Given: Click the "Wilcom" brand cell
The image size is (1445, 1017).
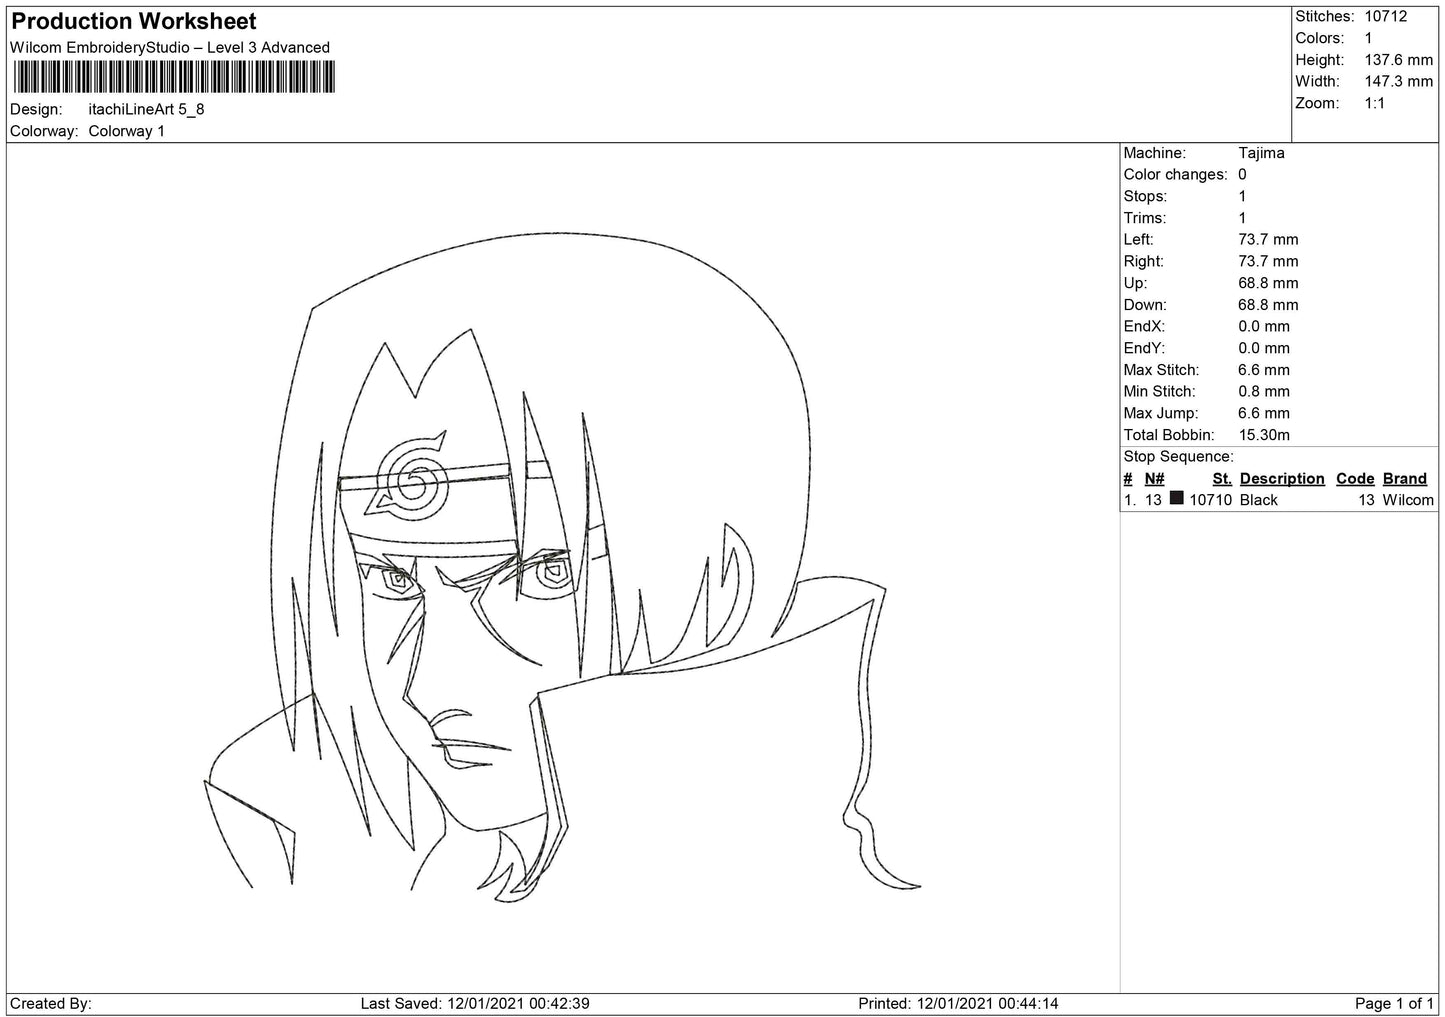Looking at the screenshot, I should point(1408,500).
